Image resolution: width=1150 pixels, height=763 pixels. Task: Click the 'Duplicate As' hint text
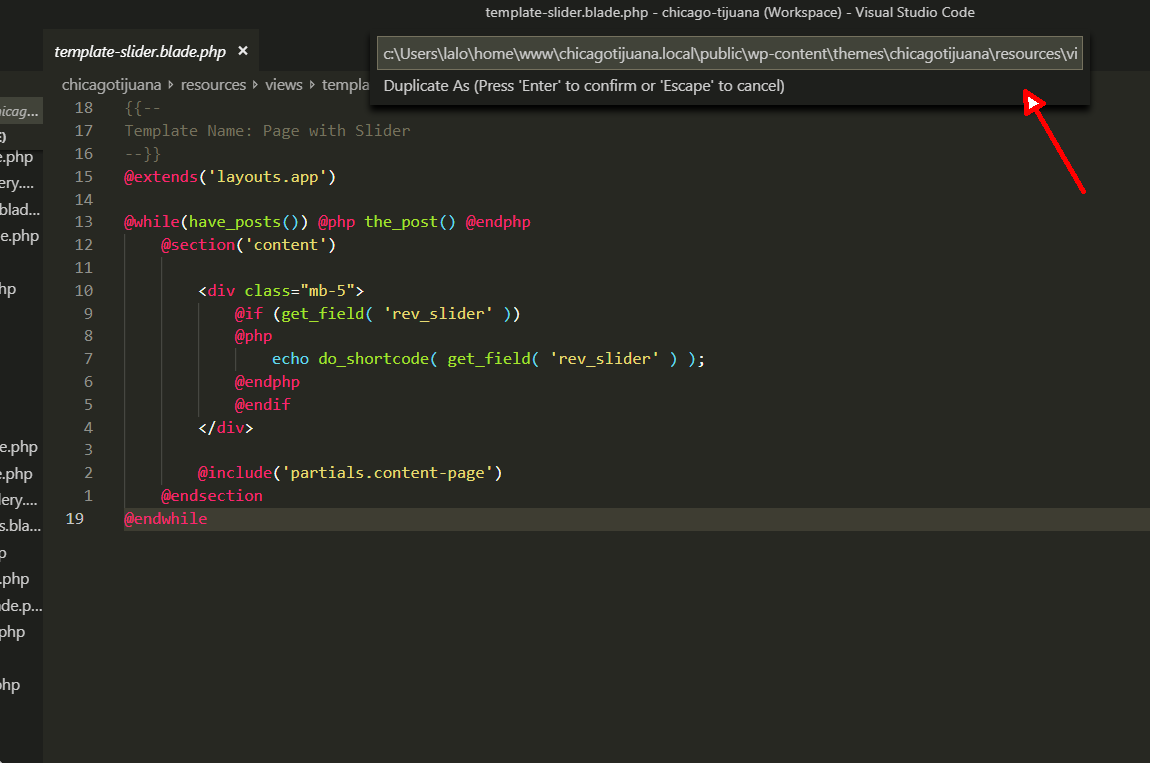click(x=584, y=86)
